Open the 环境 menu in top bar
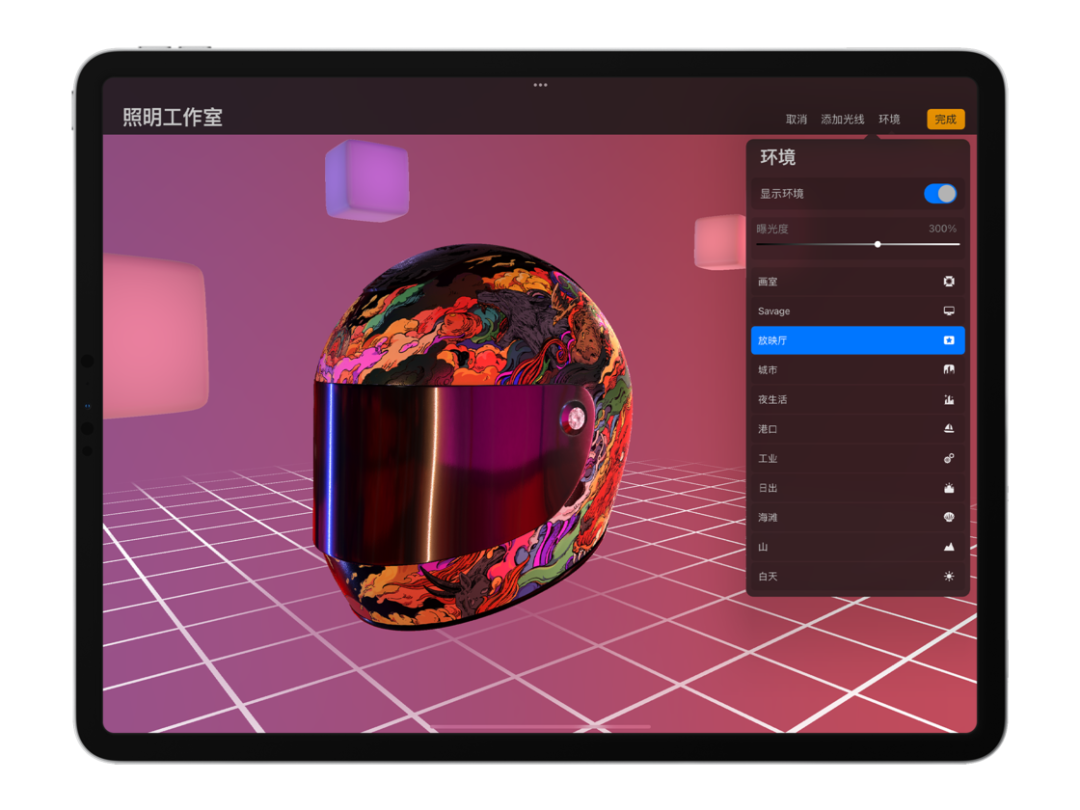The image size is (1080, 810). (x=889, y=119)
